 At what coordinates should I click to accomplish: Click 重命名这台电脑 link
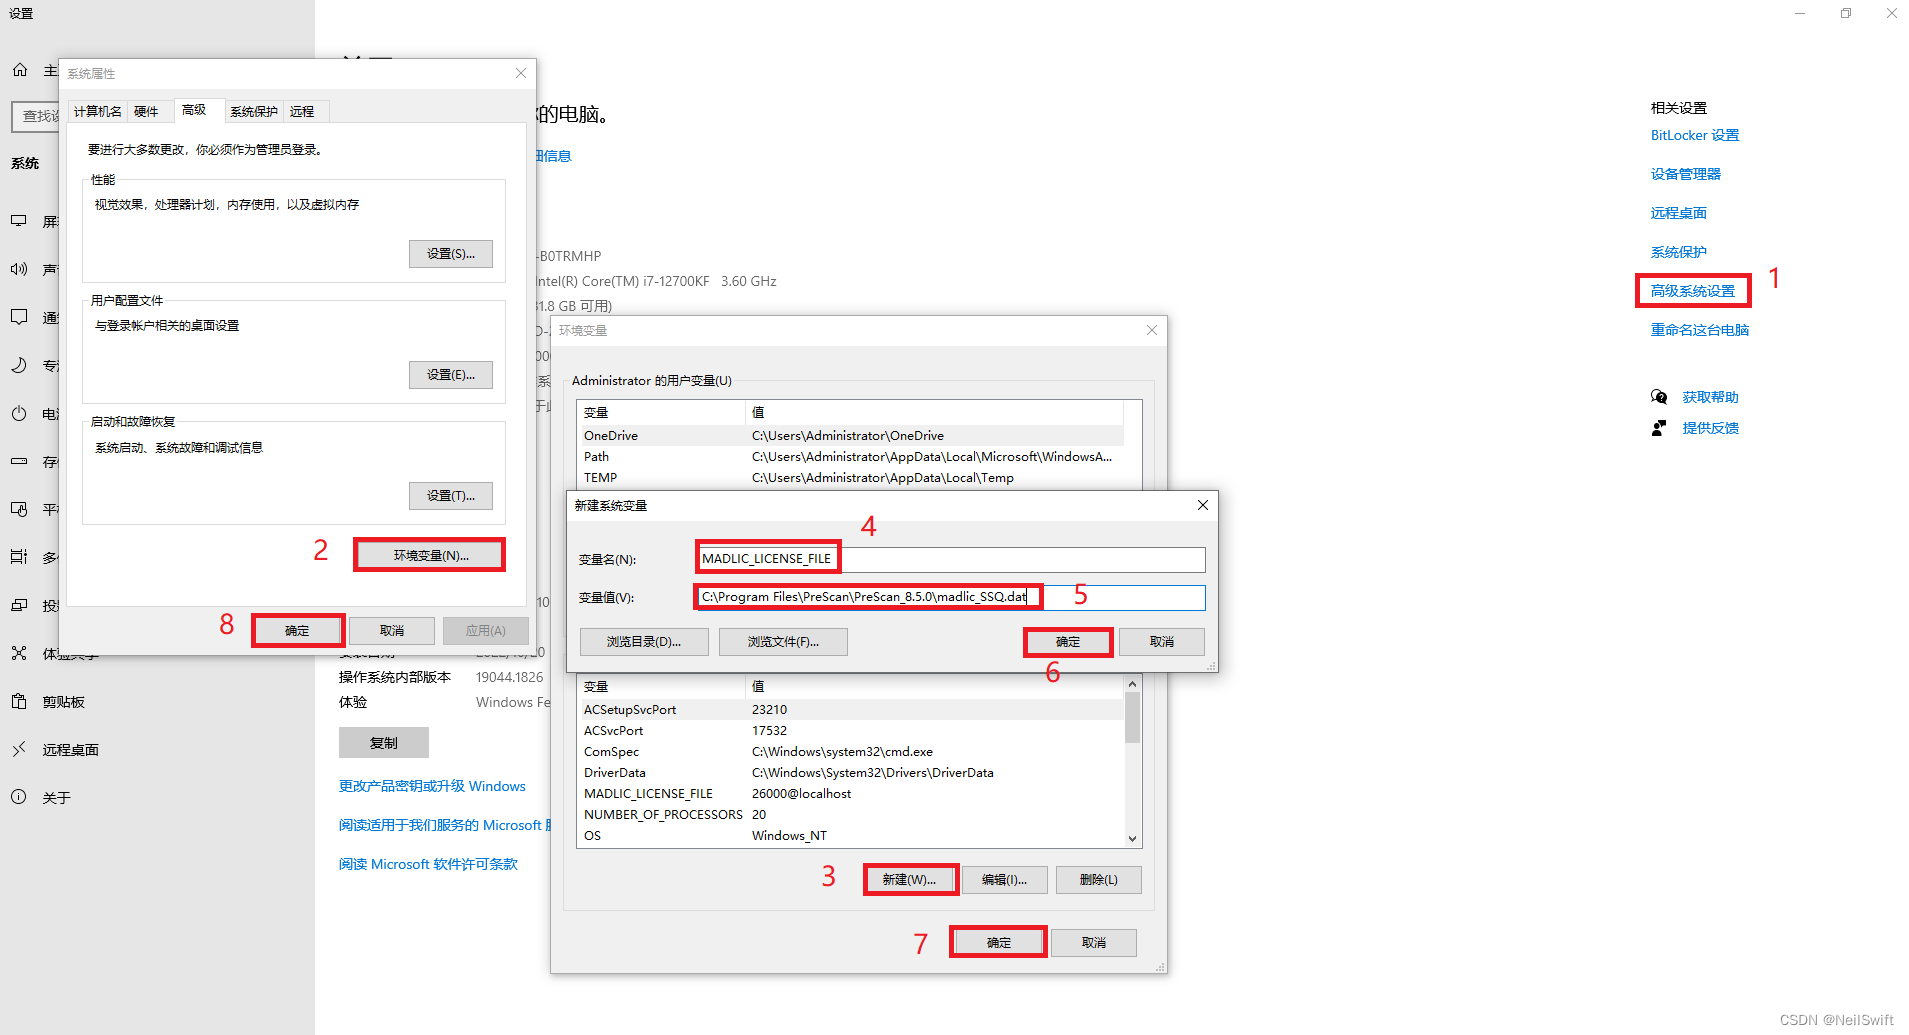pyautogui.click(x=1699, y=330)
